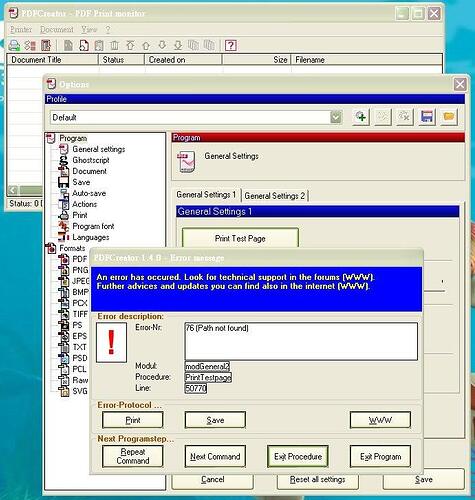Collapse the Formats tree node
475x500 pixels.
point(72,248)
